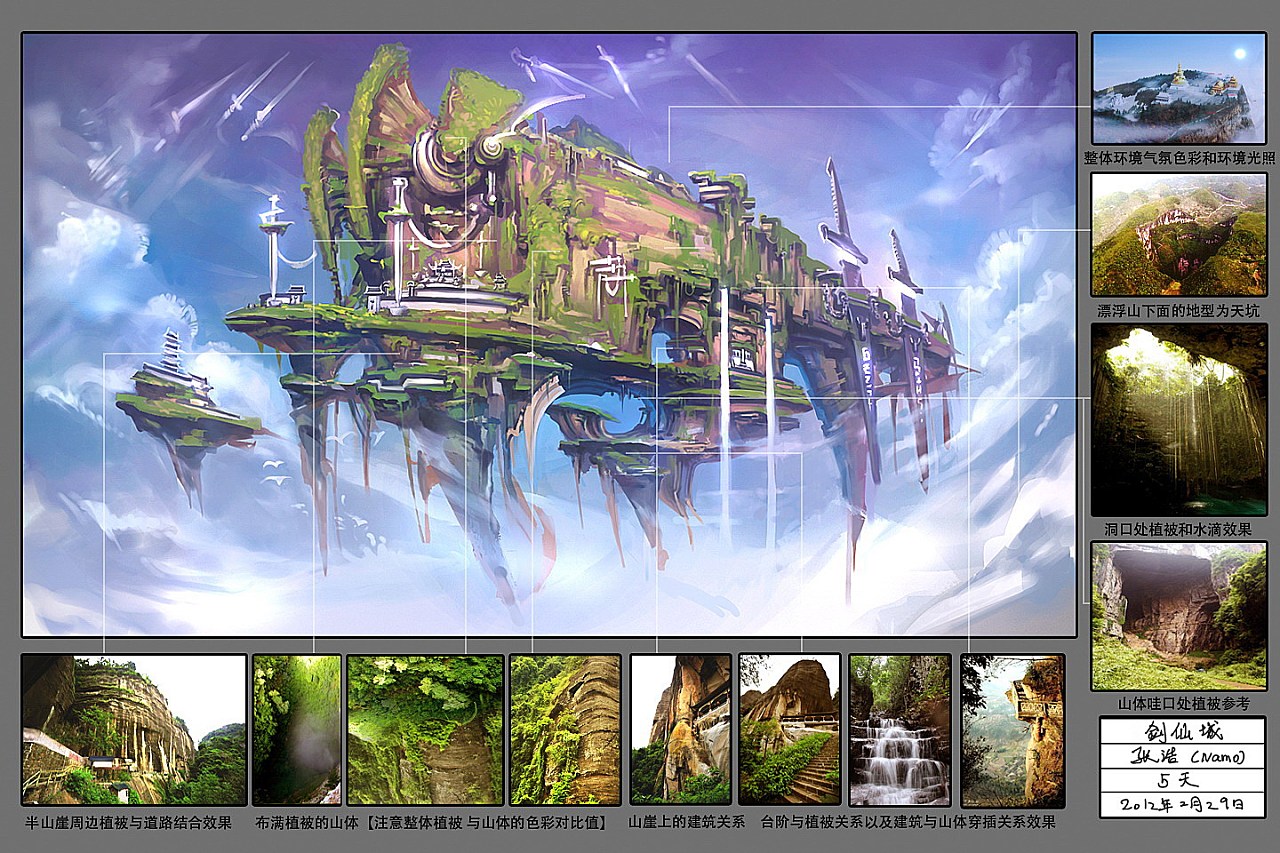This screenshot has height=853, width=1280.
Task: Select the 洞口处植被和水滴效果 caption
Action: pos(1178,529)
